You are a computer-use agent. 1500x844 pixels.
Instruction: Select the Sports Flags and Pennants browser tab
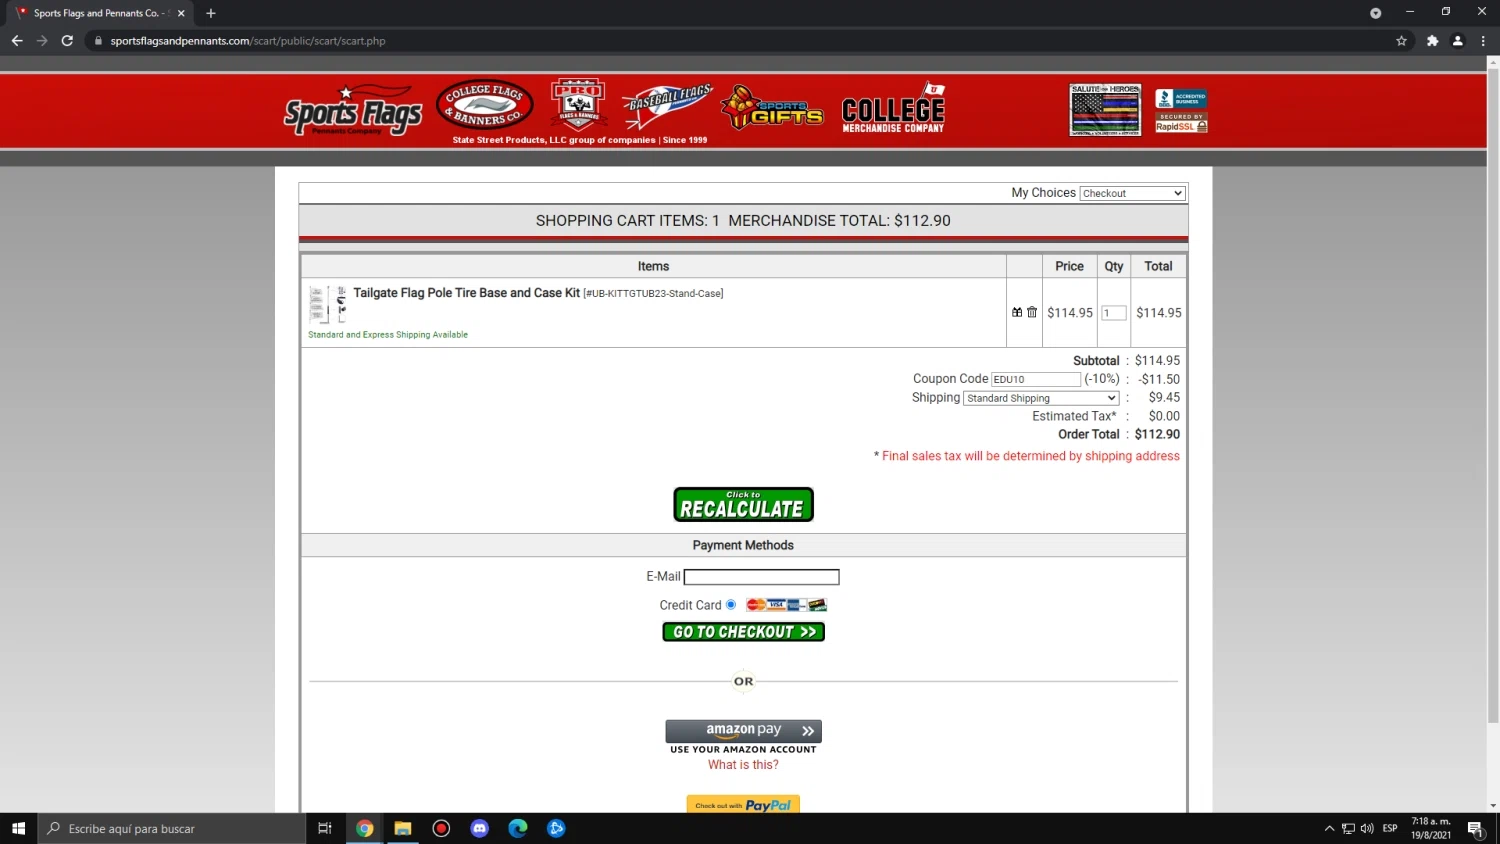tap(98, 13)
